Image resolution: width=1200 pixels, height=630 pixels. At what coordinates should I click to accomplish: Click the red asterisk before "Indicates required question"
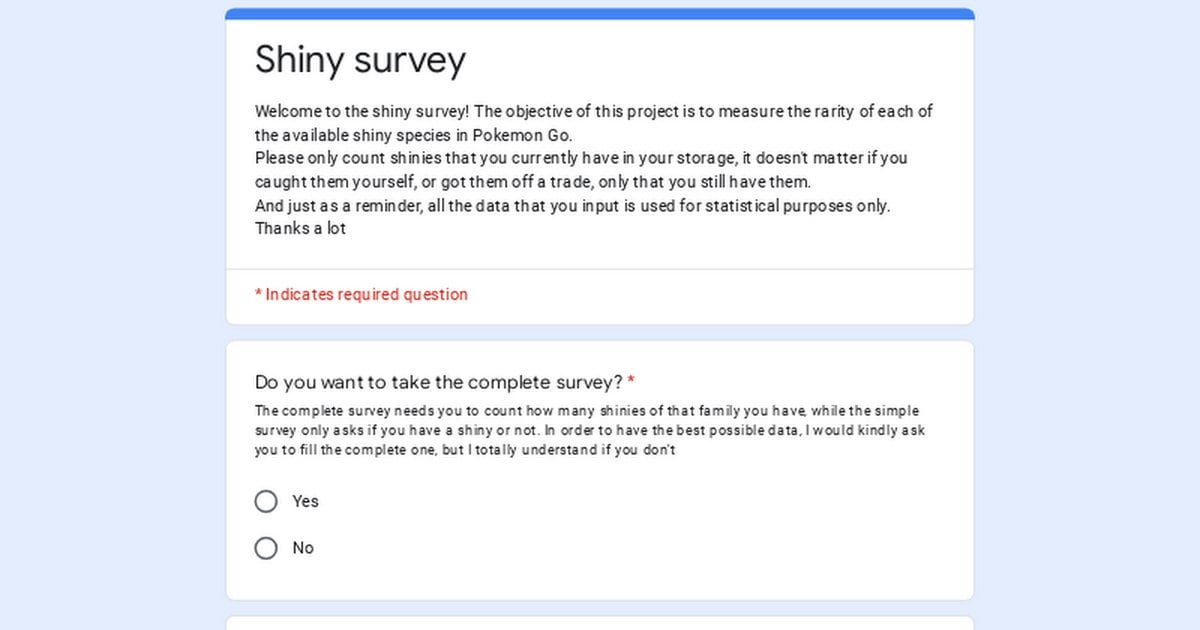click(x=258, y=294)
